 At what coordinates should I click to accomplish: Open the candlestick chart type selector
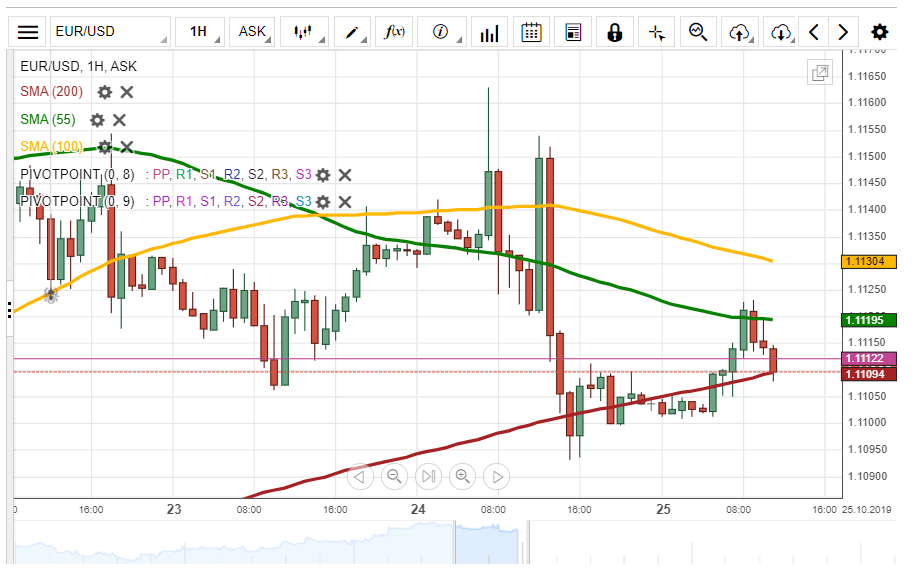[x=304, y=31]
